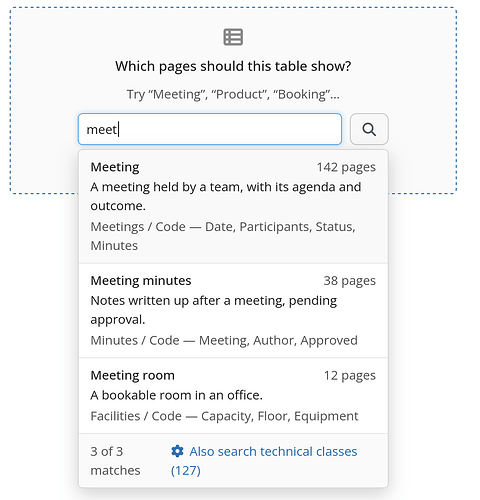480x500 pixels.
Task: Click "Minutes / Code — Meeting, Author, Approved" line
Action: (224, 341)
